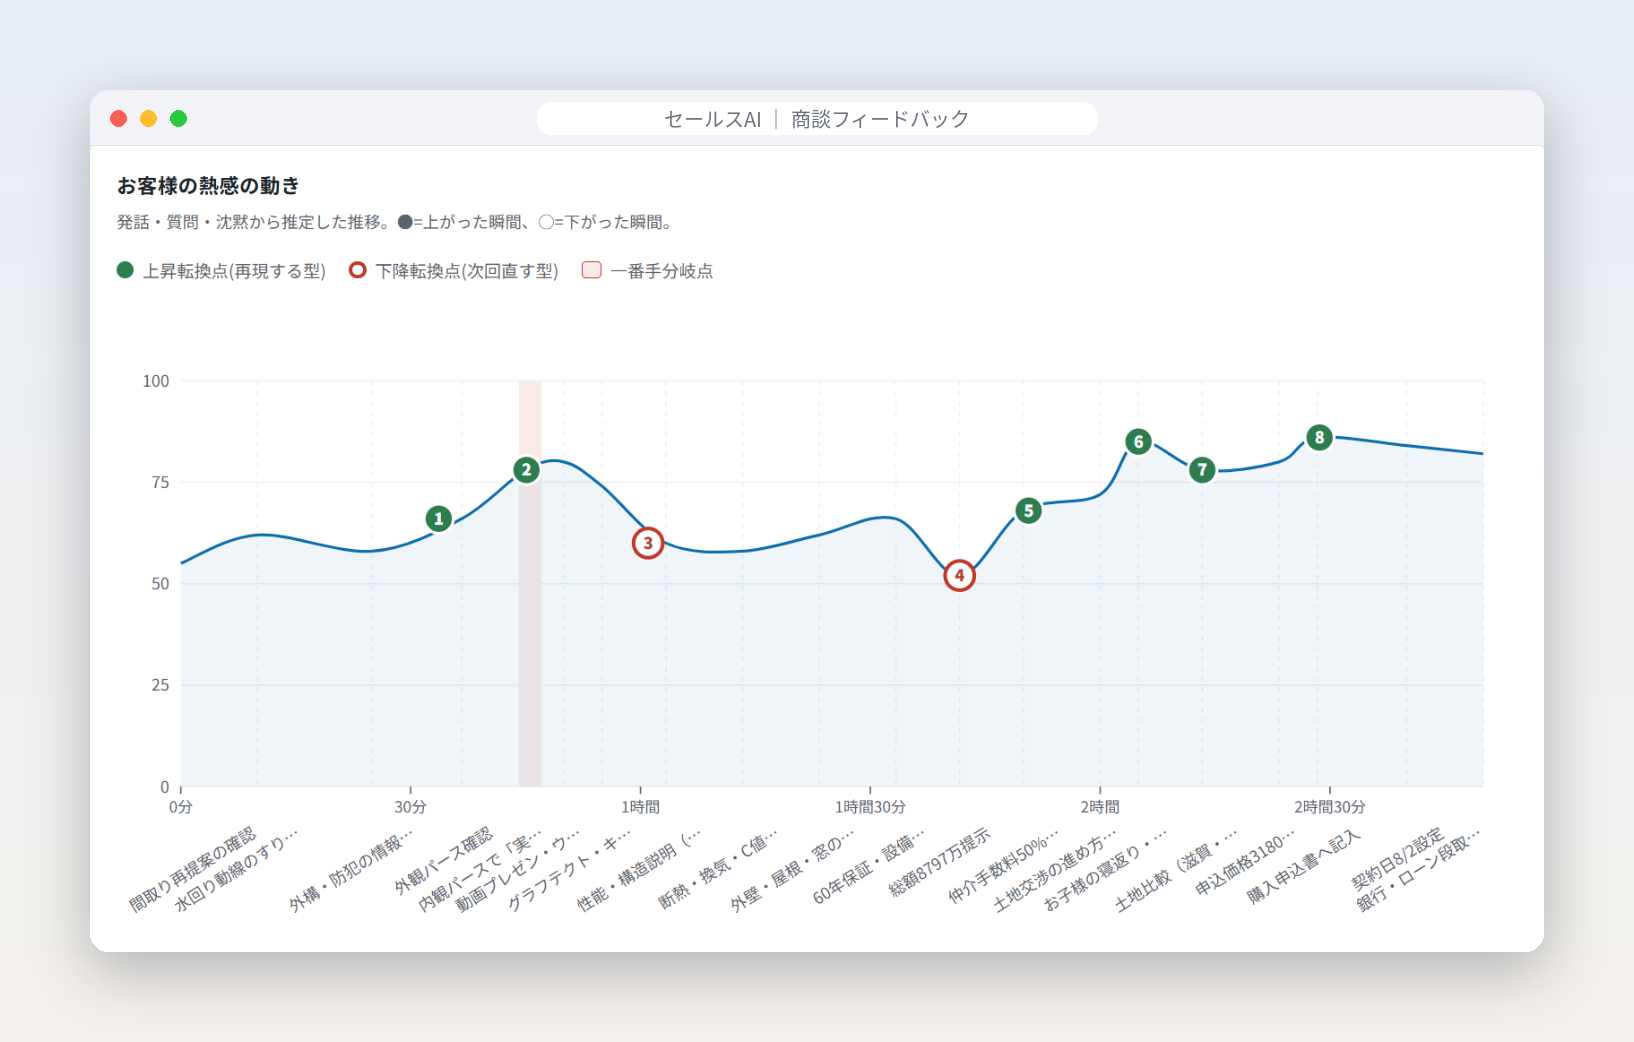
Task: Click the お客様の熱感の動き heading
Action: coord(208,185)
